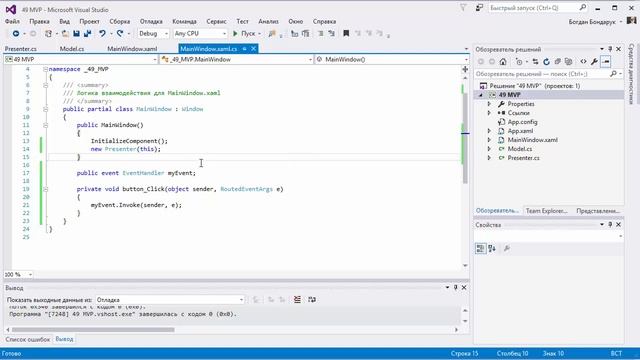
Task: Clear all output in the Output panel
Action: pos(297,300)
